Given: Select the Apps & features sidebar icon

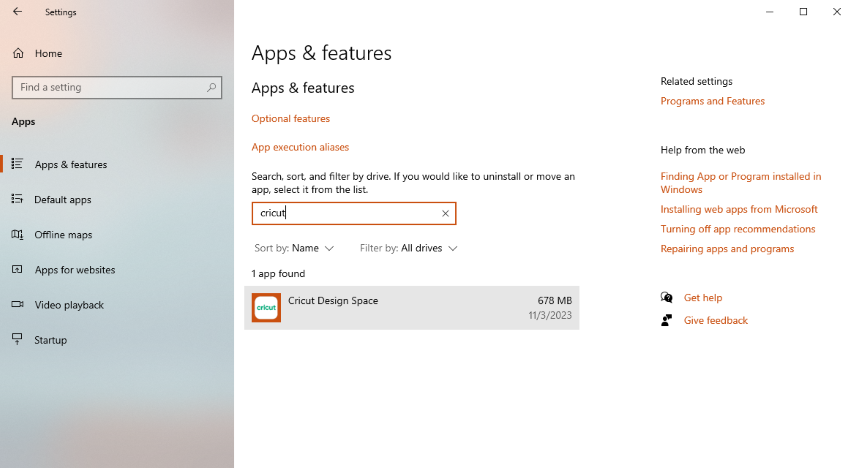Looking at the screenshot, I should pos(17,164).
